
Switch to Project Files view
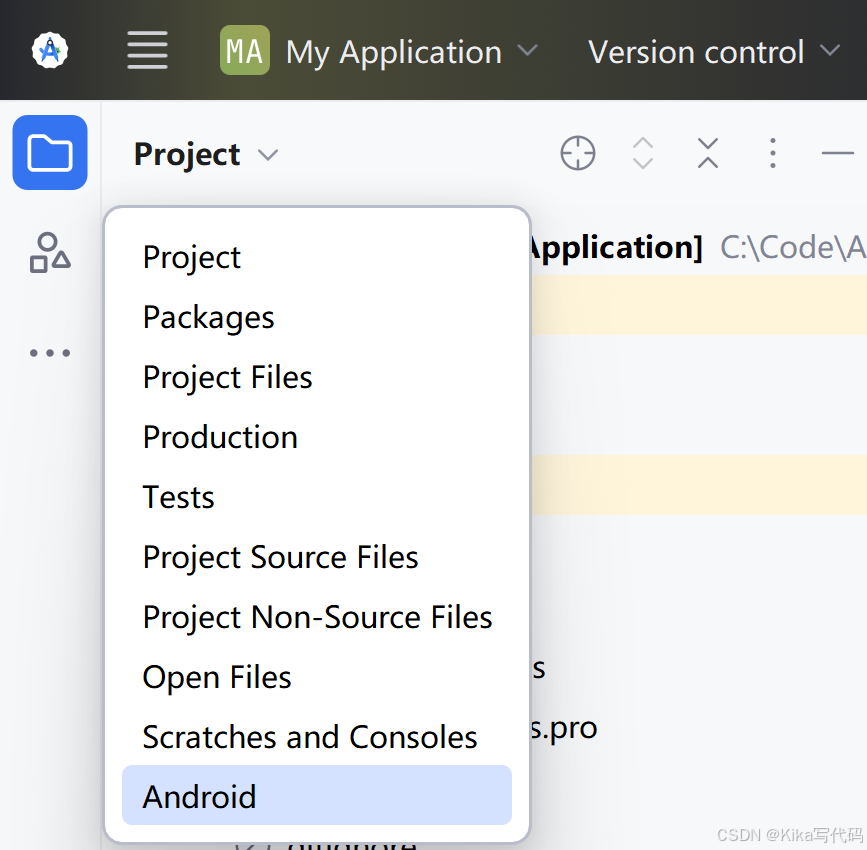(x=228, y=377)
